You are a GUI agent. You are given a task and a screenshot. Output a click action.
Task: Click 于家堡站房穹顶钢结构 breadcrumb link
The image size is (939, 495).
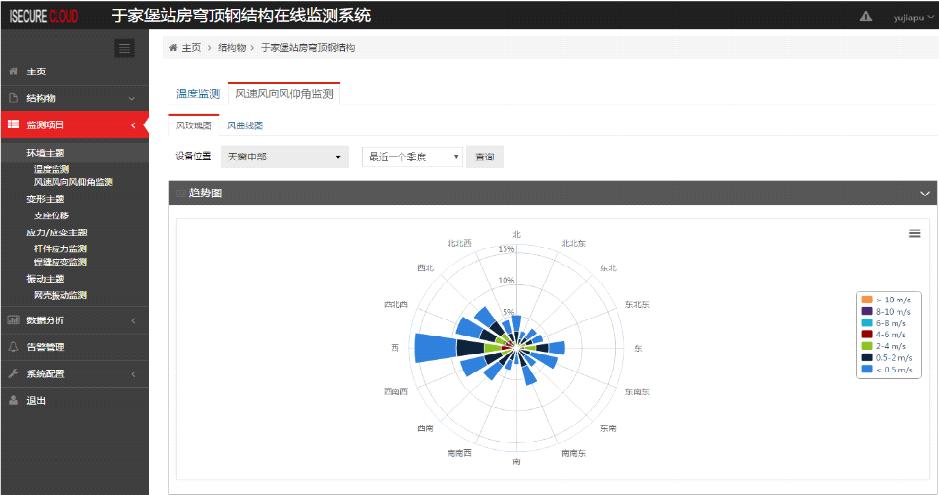click(308, 47)
